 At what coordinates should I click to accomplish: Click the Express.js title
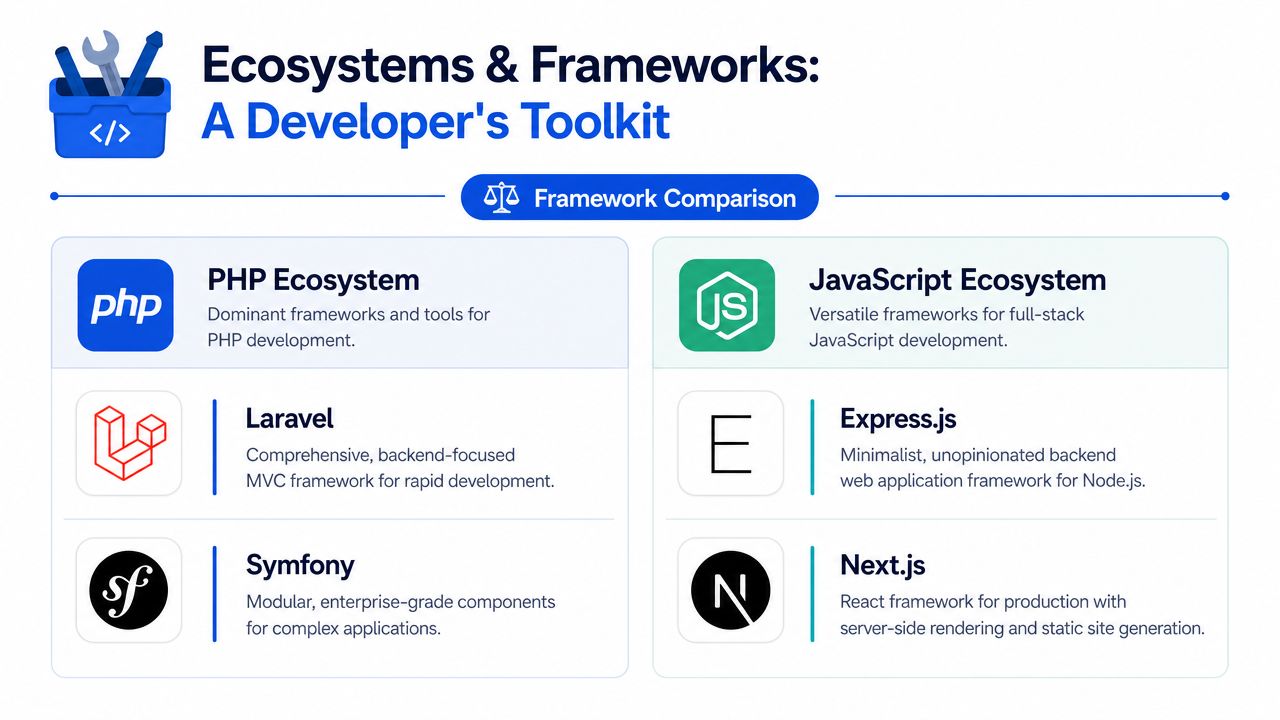(x=898, y=418)
